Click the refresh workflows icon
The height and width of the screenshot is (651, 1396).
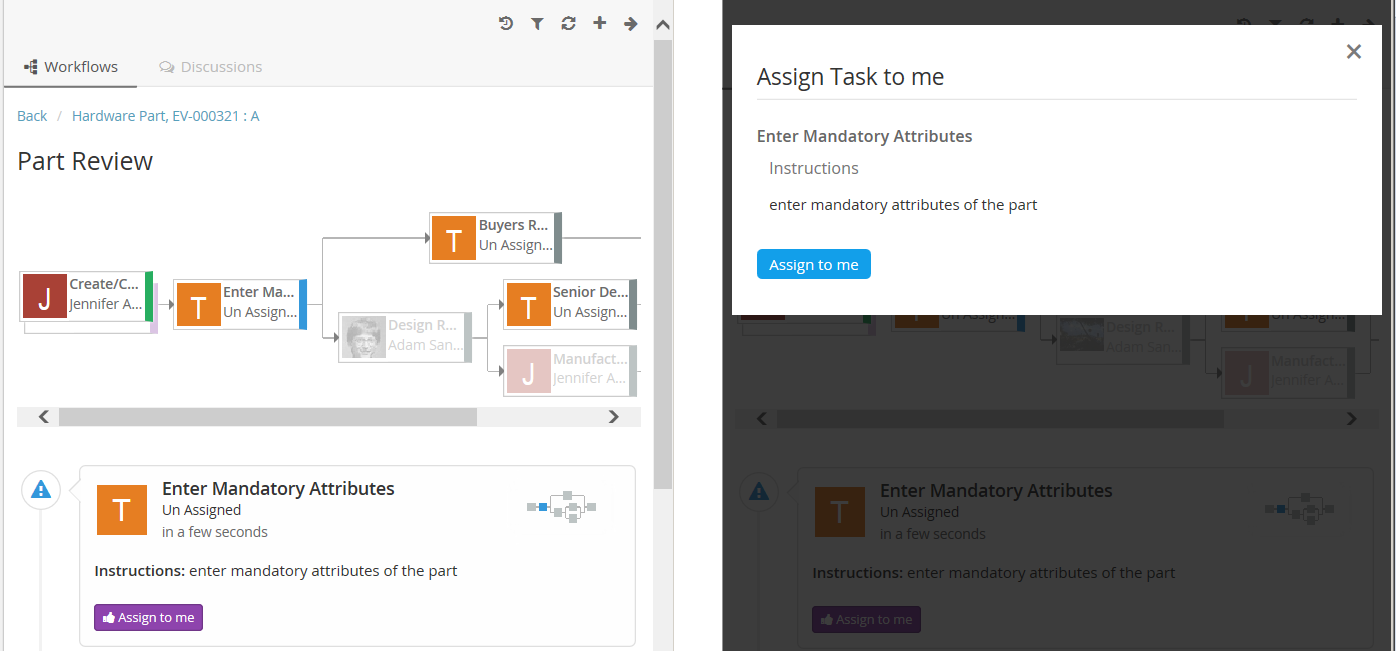pyautogui.click(x=568, y=23)
